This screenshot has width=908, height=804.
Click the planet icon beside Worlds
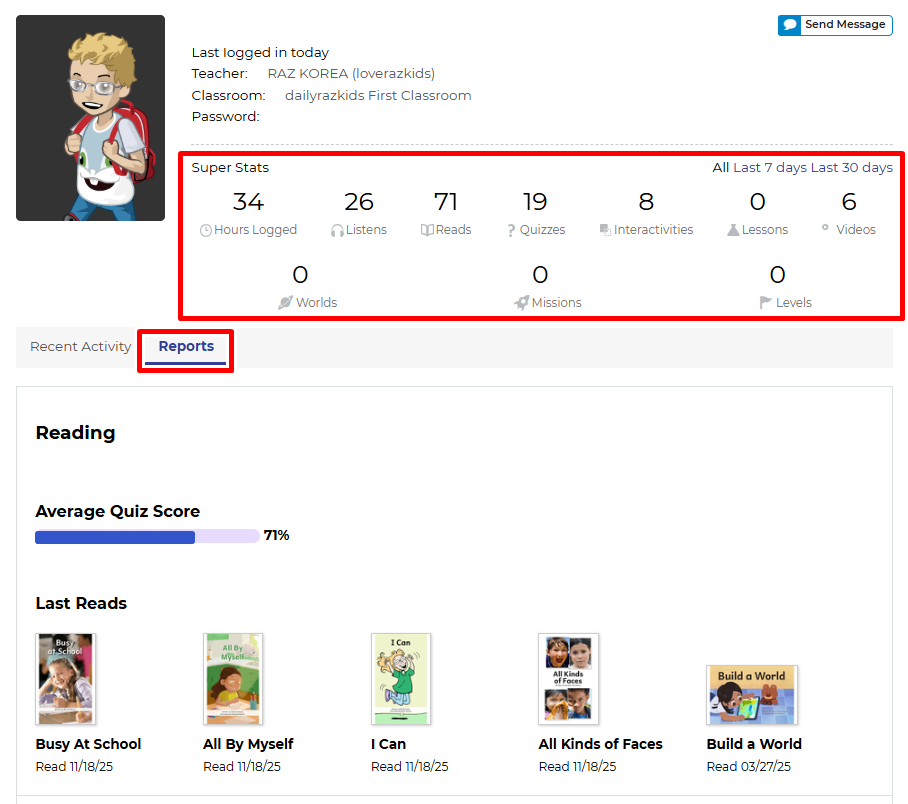coord(285,302)
